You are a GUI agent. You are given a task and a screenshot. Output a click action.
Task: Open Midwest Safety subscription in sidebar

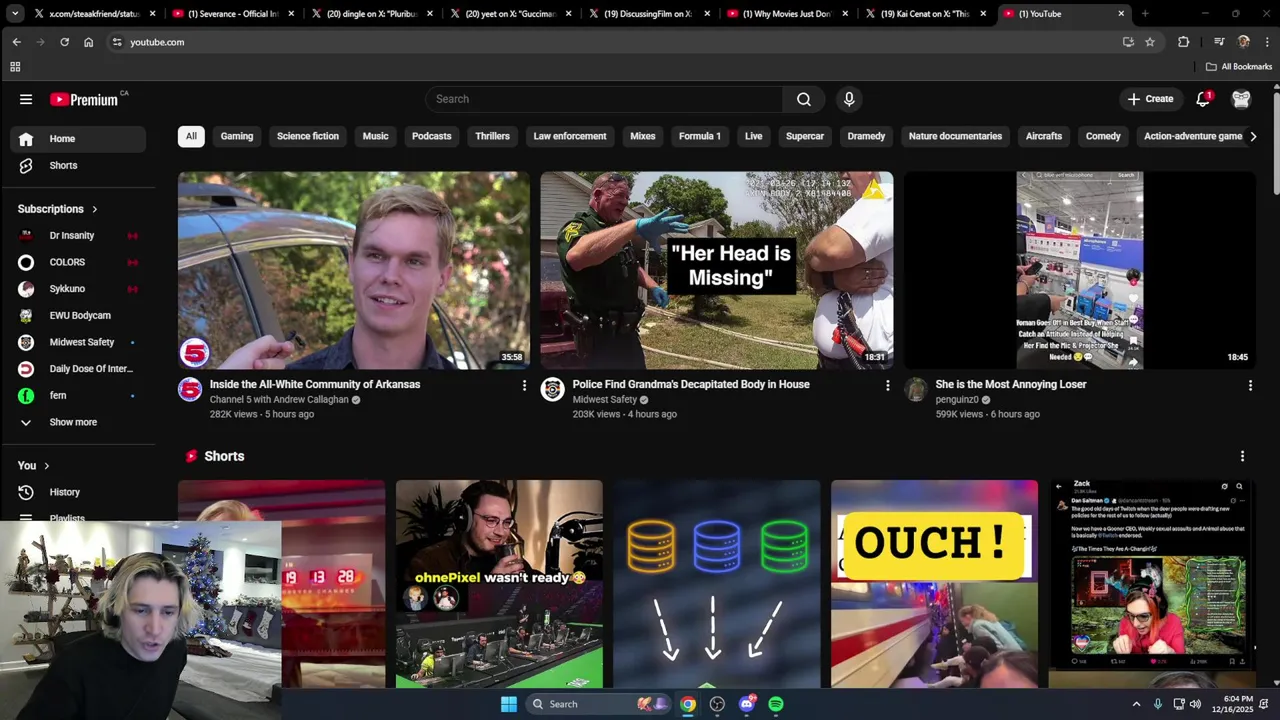coord(78,342)
